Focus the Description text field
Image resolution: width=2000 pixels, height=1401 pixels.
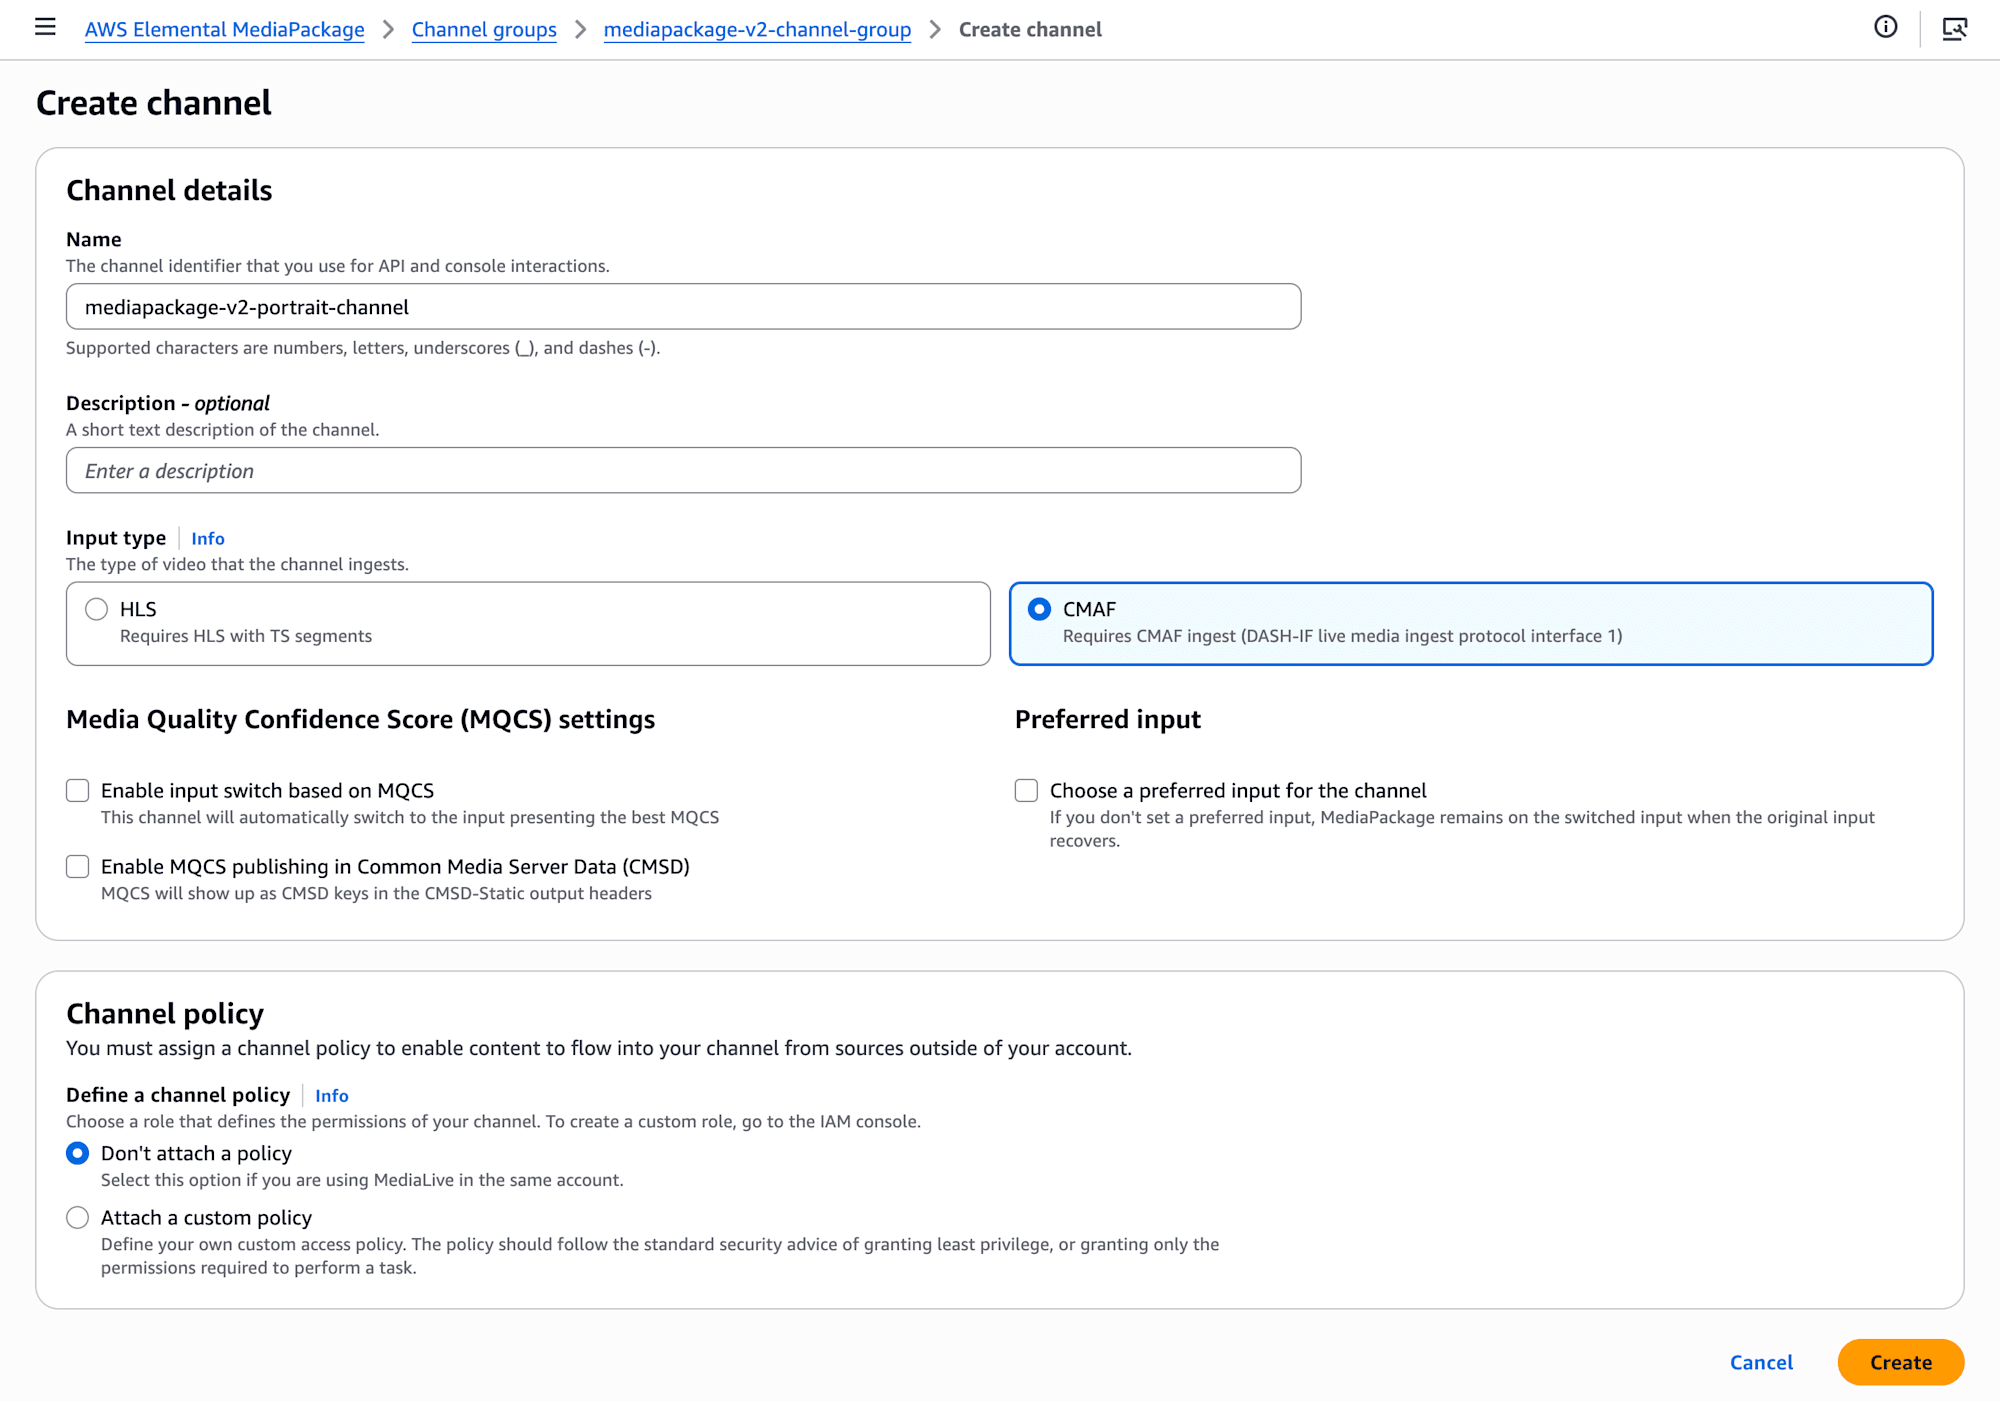[683, 471]
